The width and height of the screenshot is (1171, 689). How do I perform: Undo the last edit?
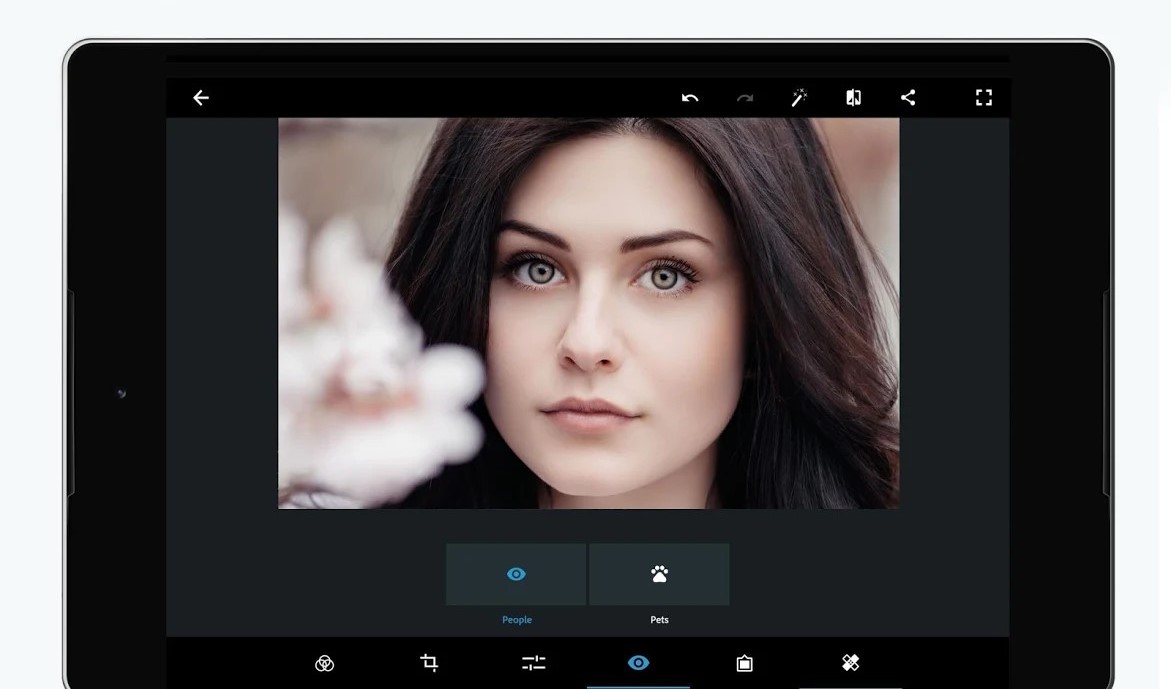coord(690,98)
